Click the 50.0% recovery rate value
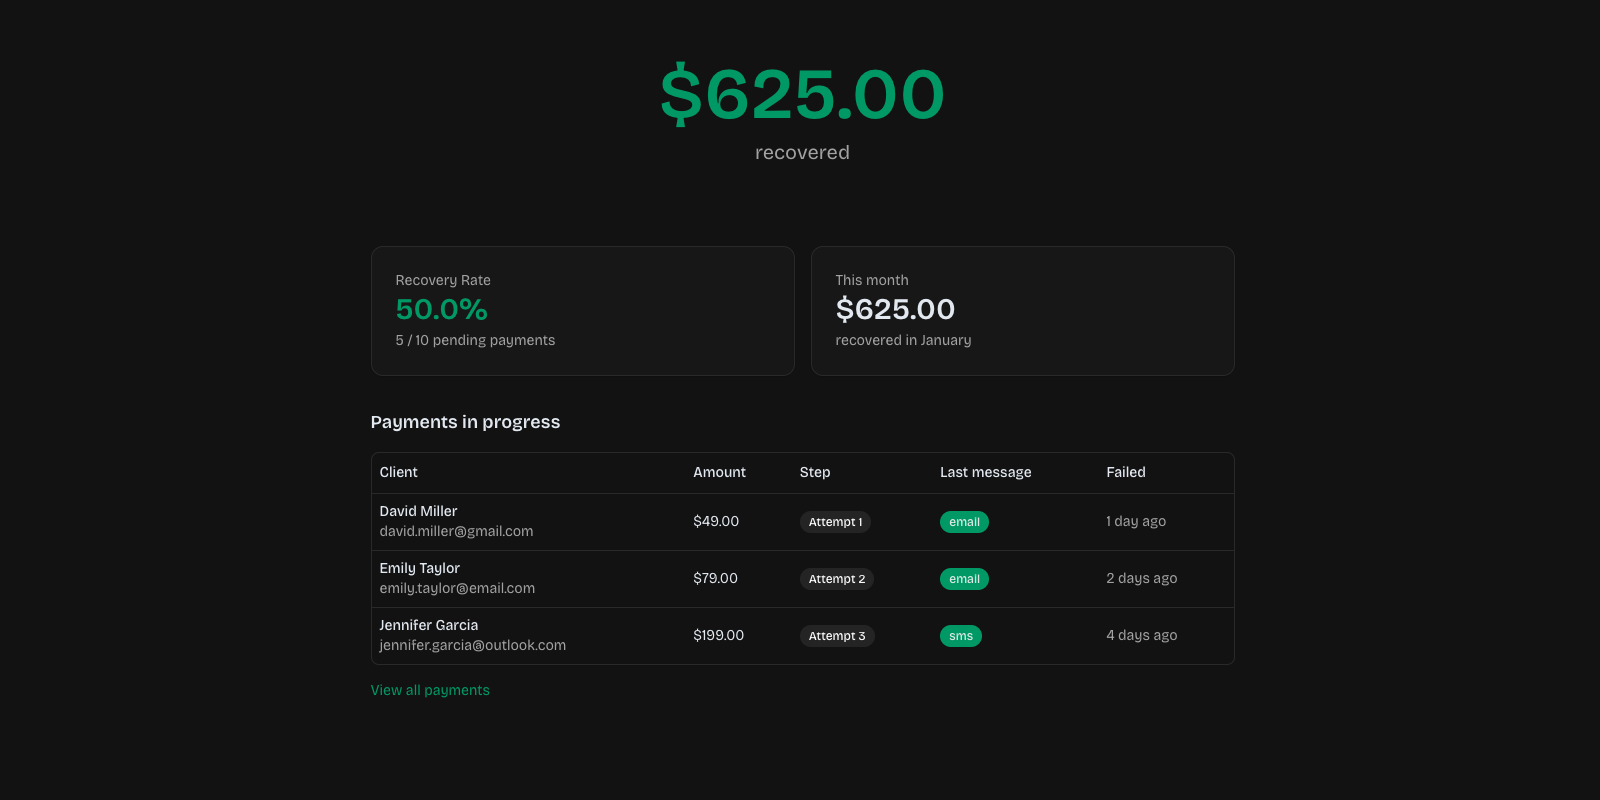Viewport: 1600px width, 800px height. pos(441,309)
